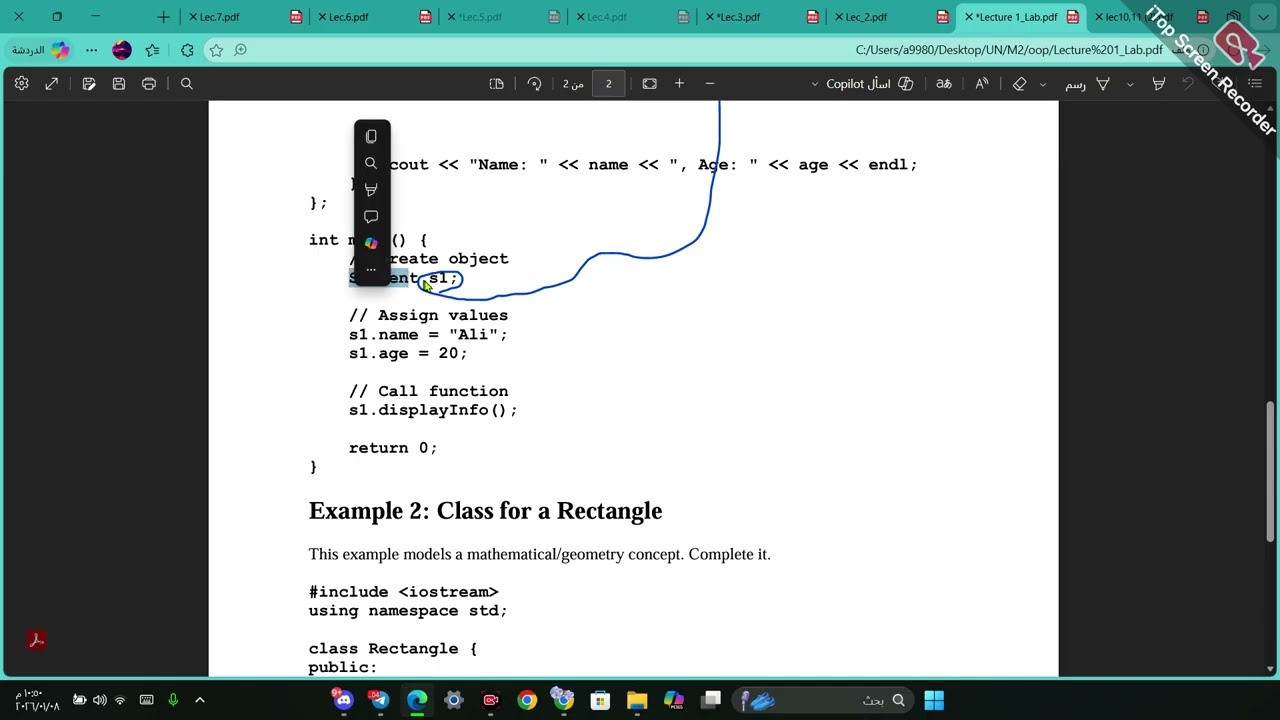The height and width of the screenshot is (720, 1280).
Task: Switch to Lec.6.pdf tab
Action: tap(375, 17)
